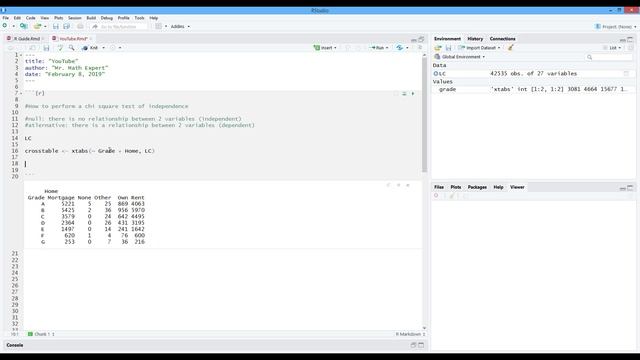Open the File menu

point(5,18)
